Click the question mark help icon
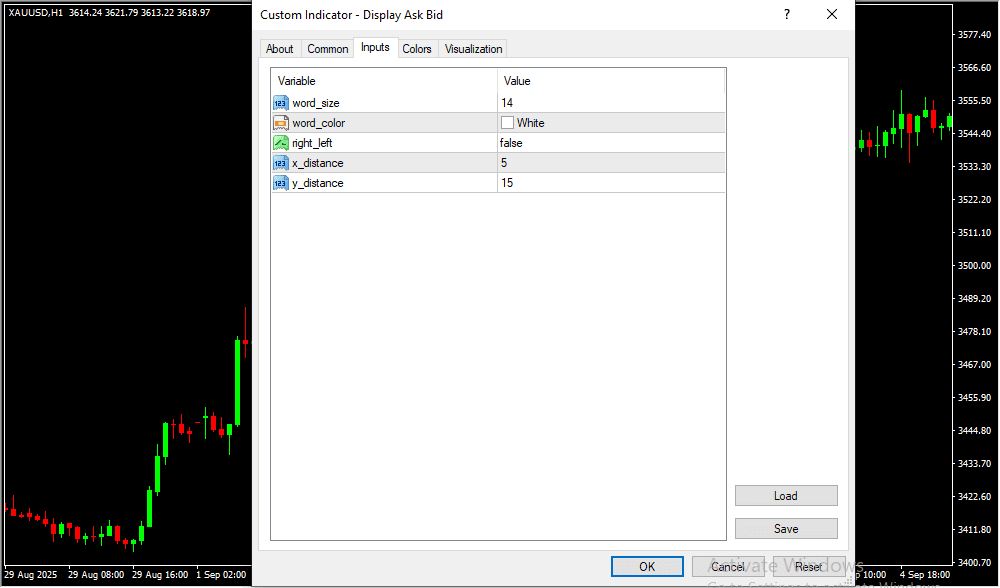 tap(787, 15)
